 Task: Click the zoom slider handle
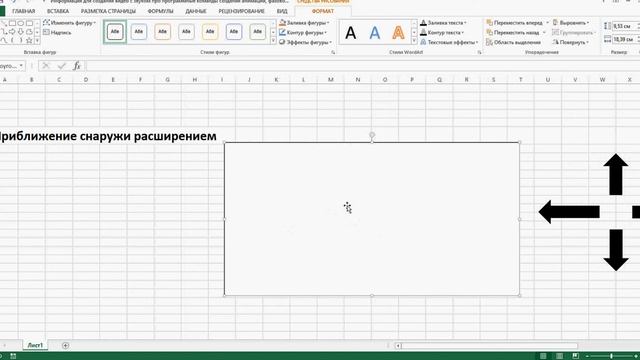click(611, 356)
